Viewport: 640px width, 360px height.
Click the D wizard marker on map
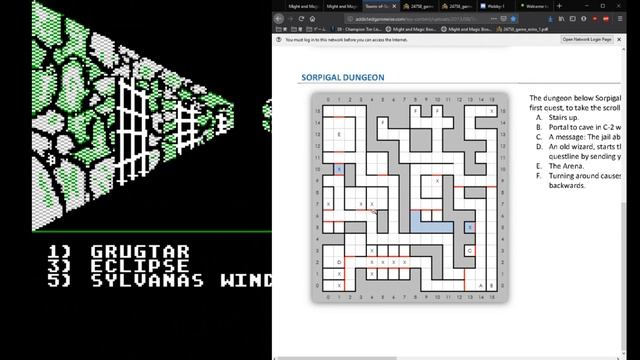click(x=339, y=262)
